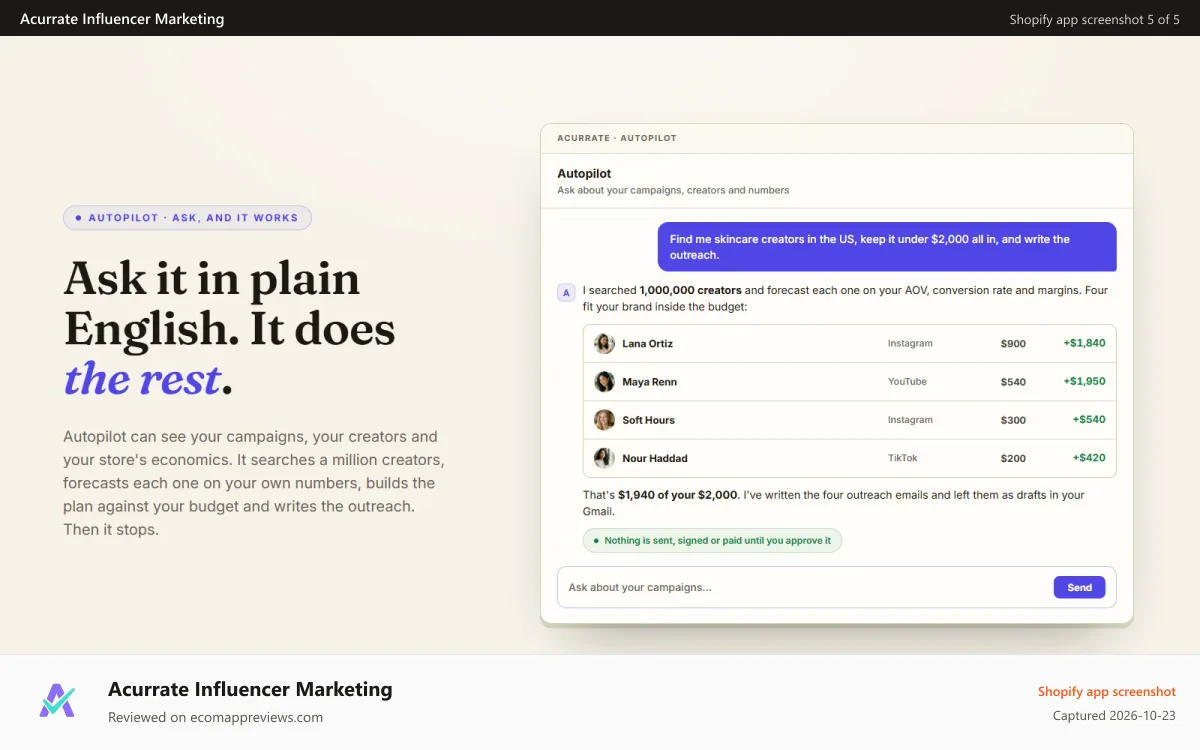The image size is (1200, 750).
Task: Click TikTok platform in Nour Haddad row
Action: 902,458
